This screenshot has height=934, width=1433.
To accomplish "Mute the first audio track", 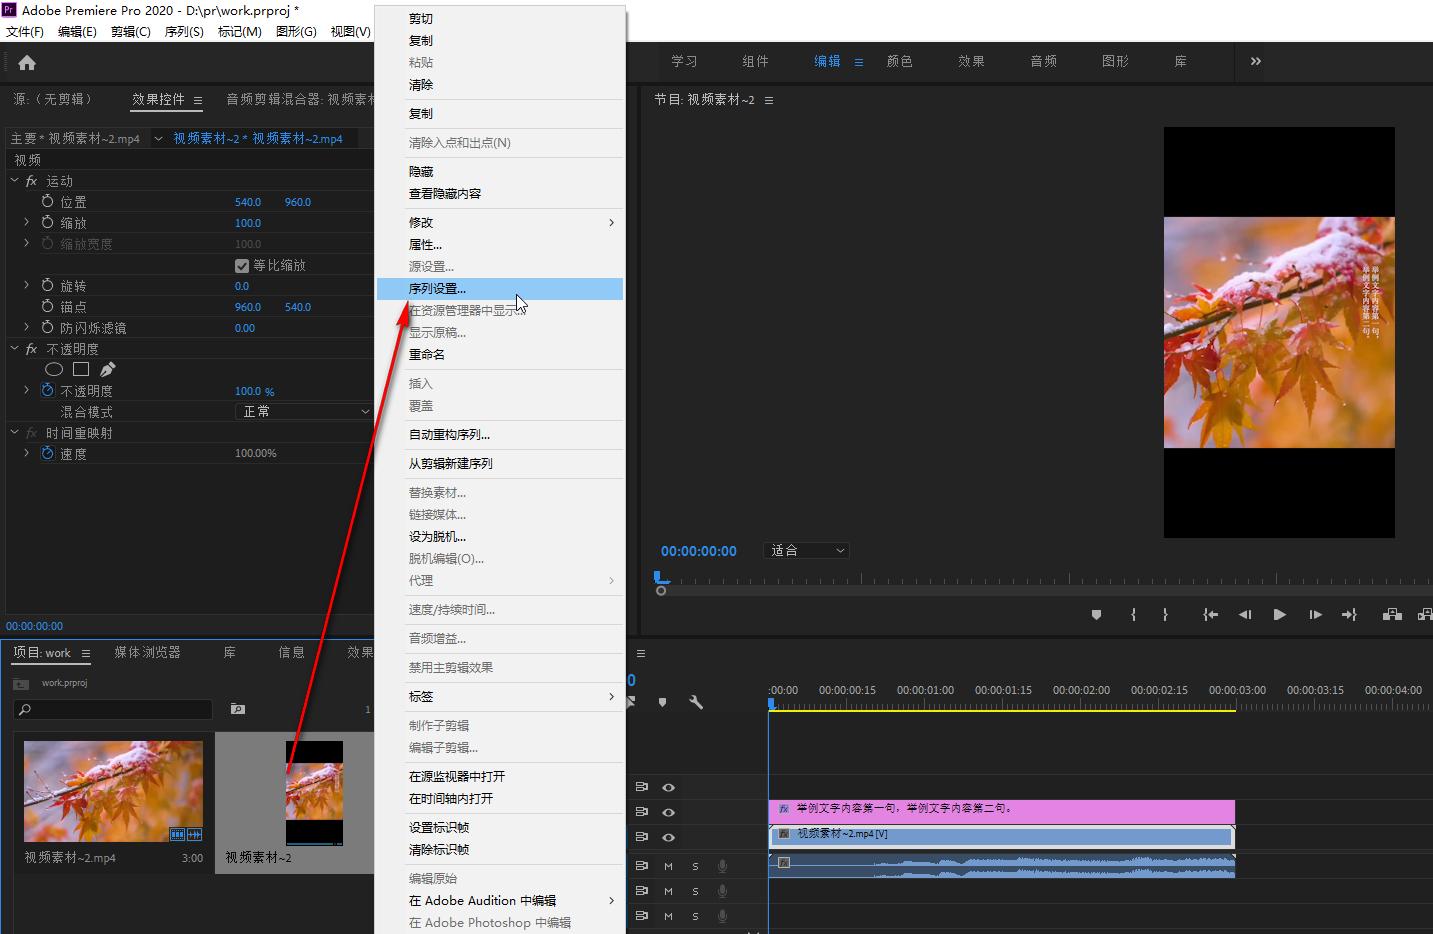I will [x=668, y=866].
